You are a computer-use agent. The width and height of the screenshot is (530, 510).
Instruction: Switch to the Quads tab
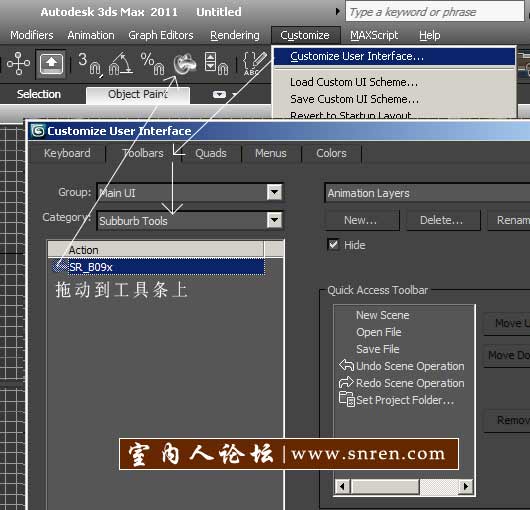click(x=211, y=153)
